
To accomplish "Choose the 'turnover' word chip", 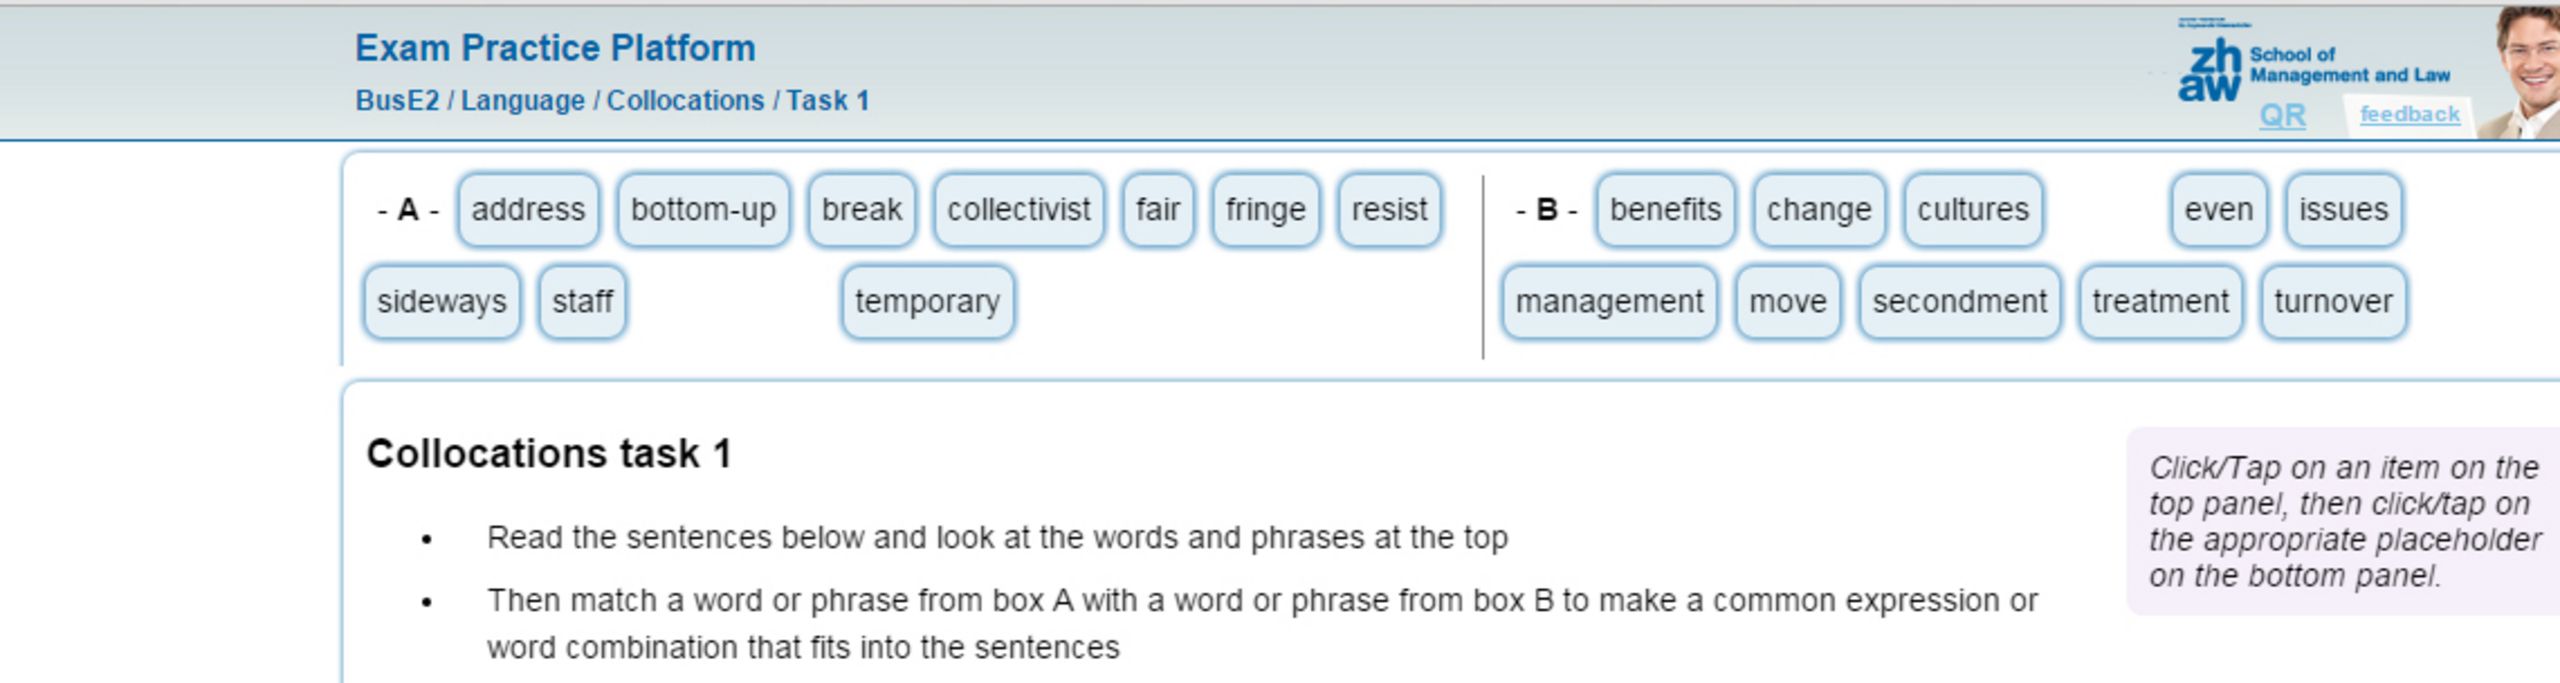I will (x=2333, y=302).
